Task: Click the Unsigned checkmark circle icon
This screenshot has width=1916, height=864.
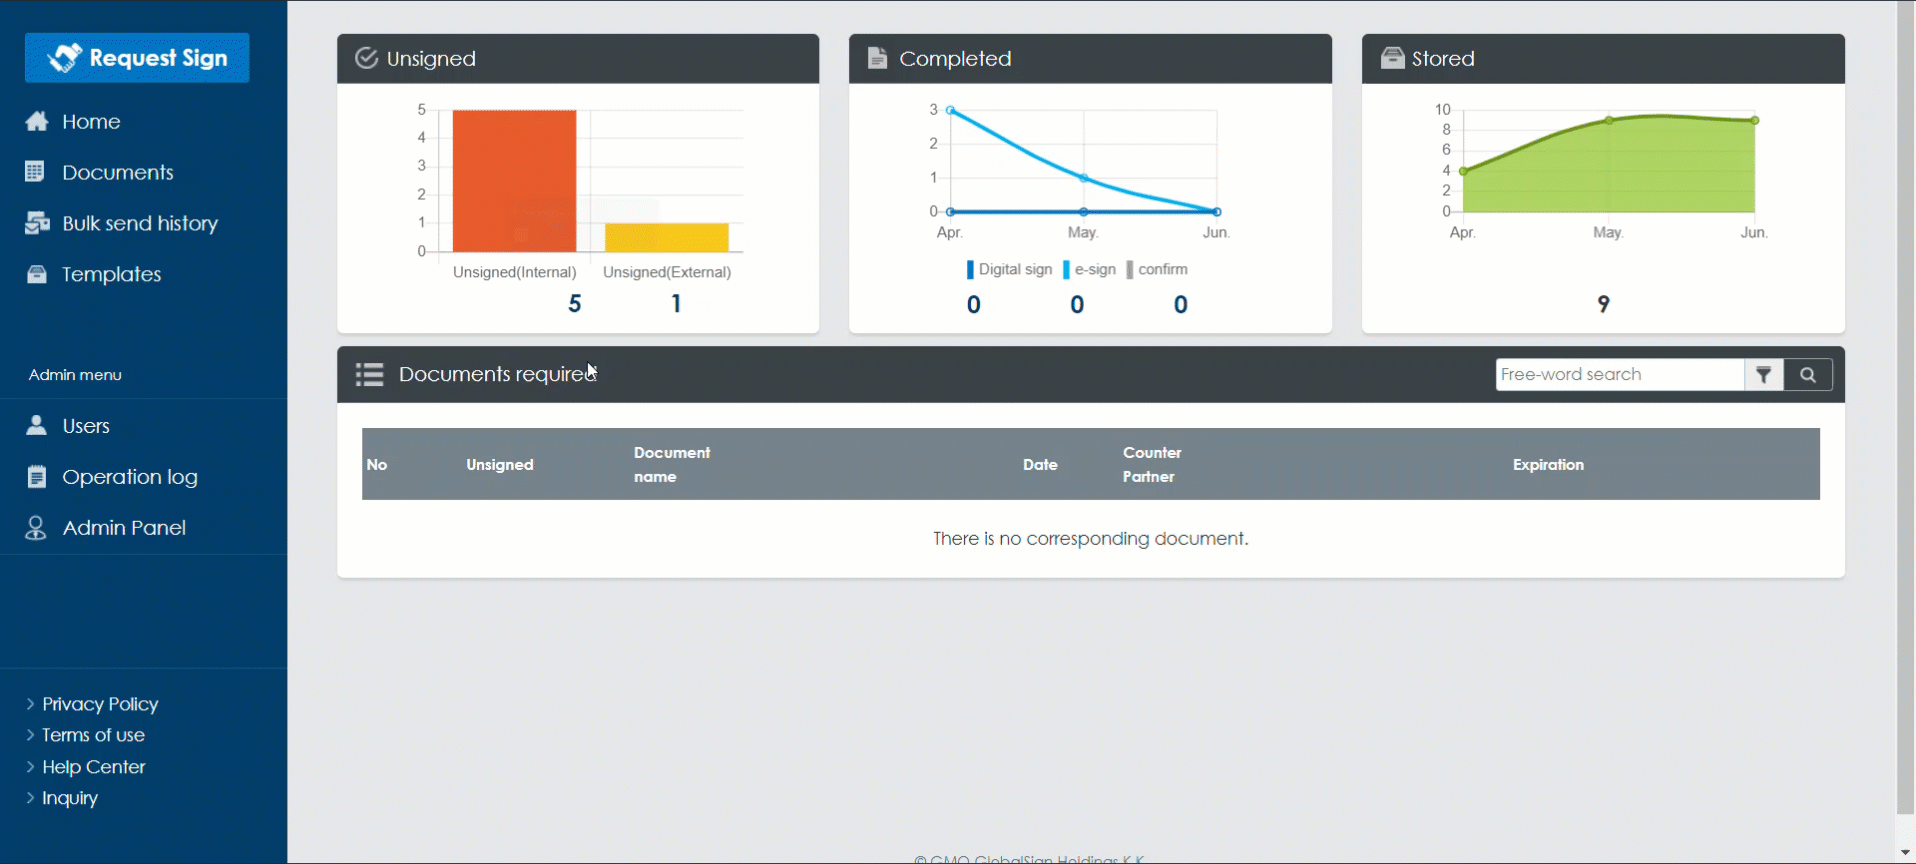Action: coord(367,58)
